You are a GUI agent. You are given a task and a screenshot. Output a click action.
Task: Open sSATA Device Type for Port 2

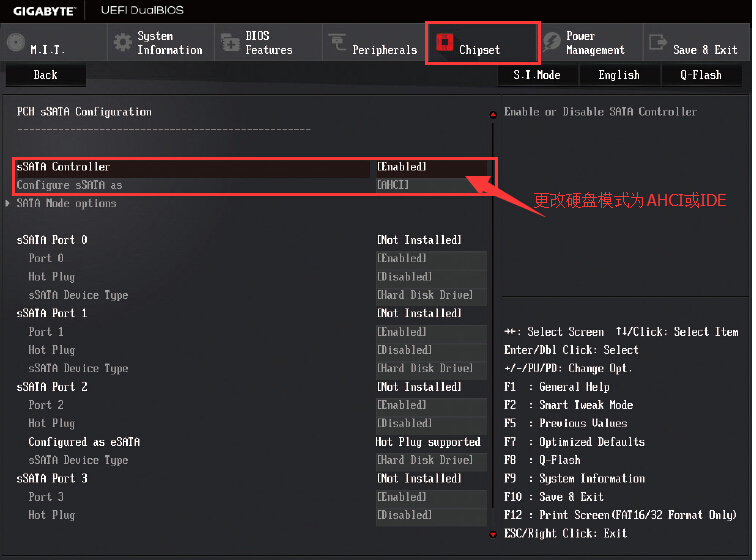[x=431, y=460]
